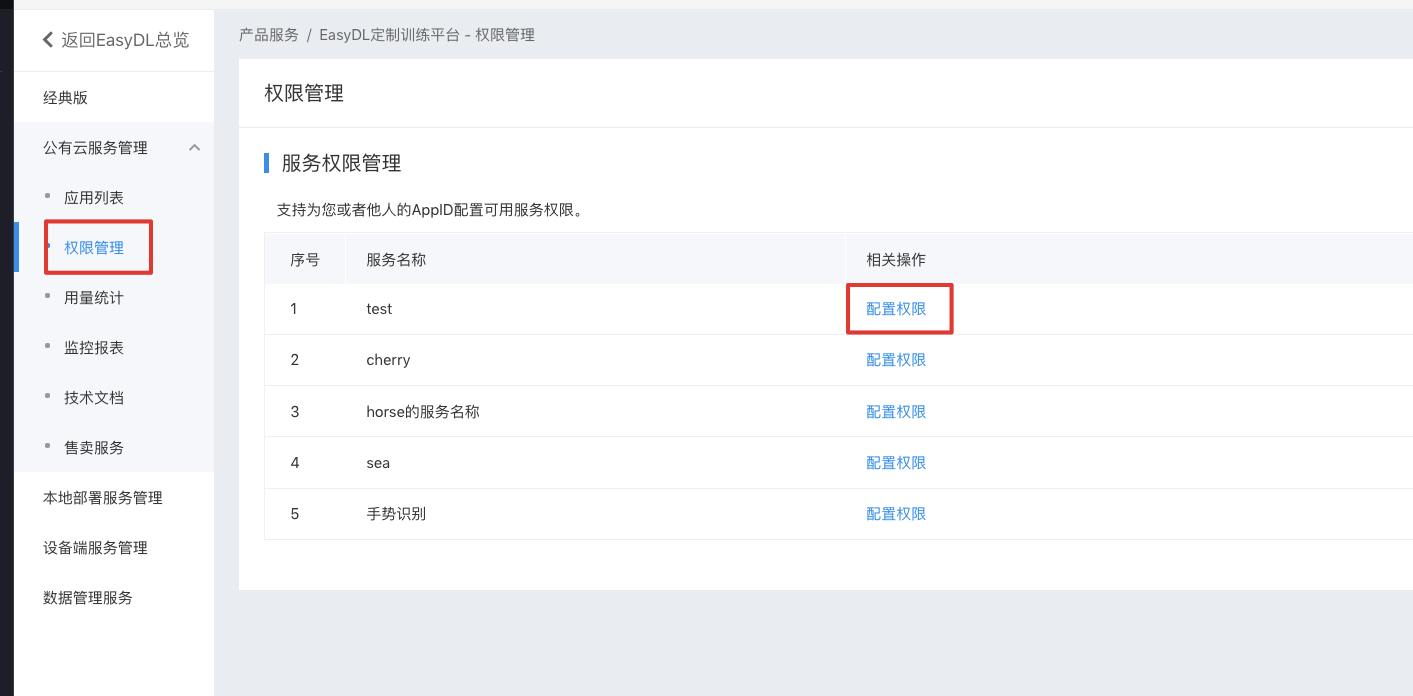Click 配置权限 for 手势识别 service
The height and width of the screenshot is (696, 1413).
896,514
